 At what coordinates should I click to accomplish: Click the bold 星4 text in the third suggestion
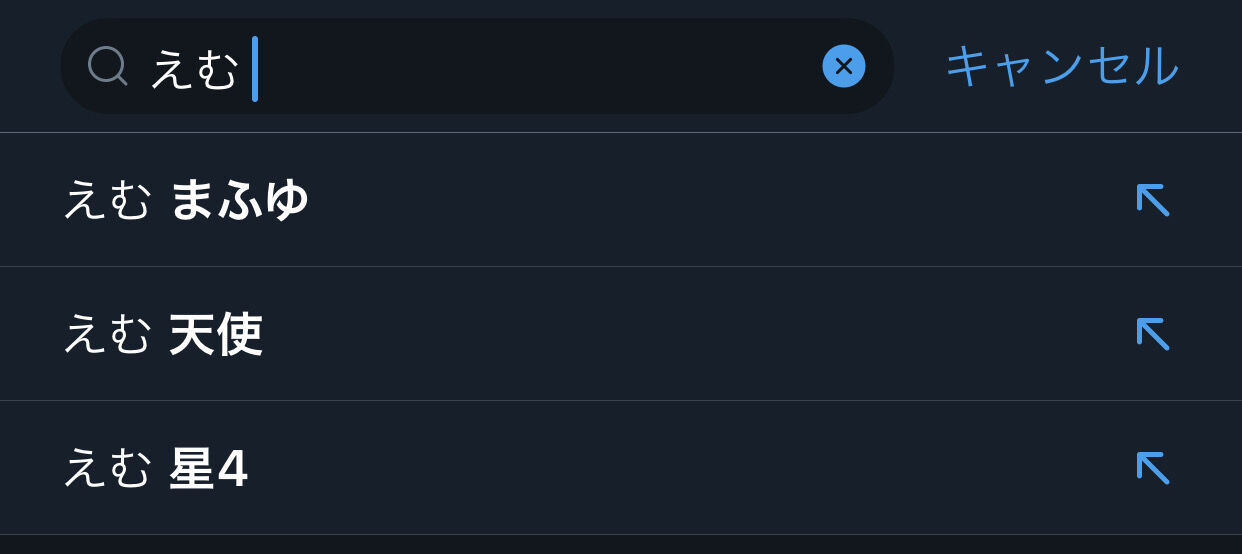pyautogui.click(x=208, y=469)
